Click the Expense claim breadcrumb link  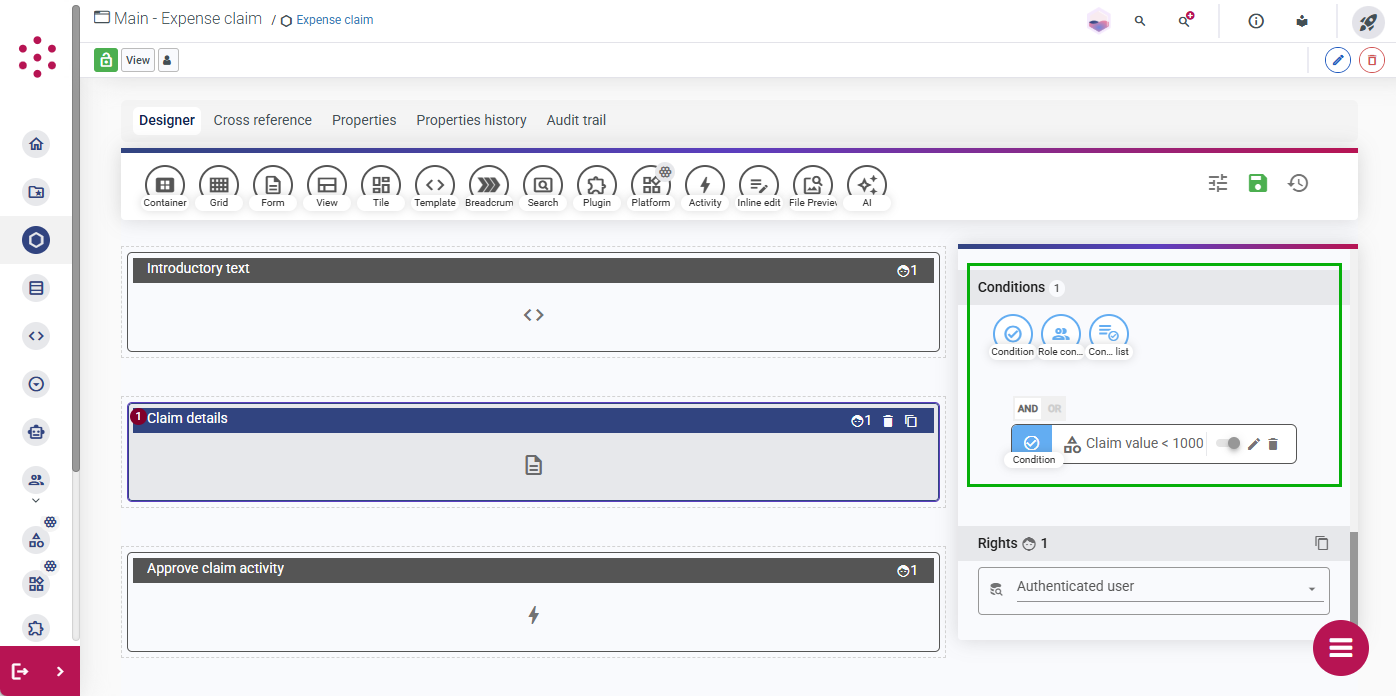tap(335, 20)
